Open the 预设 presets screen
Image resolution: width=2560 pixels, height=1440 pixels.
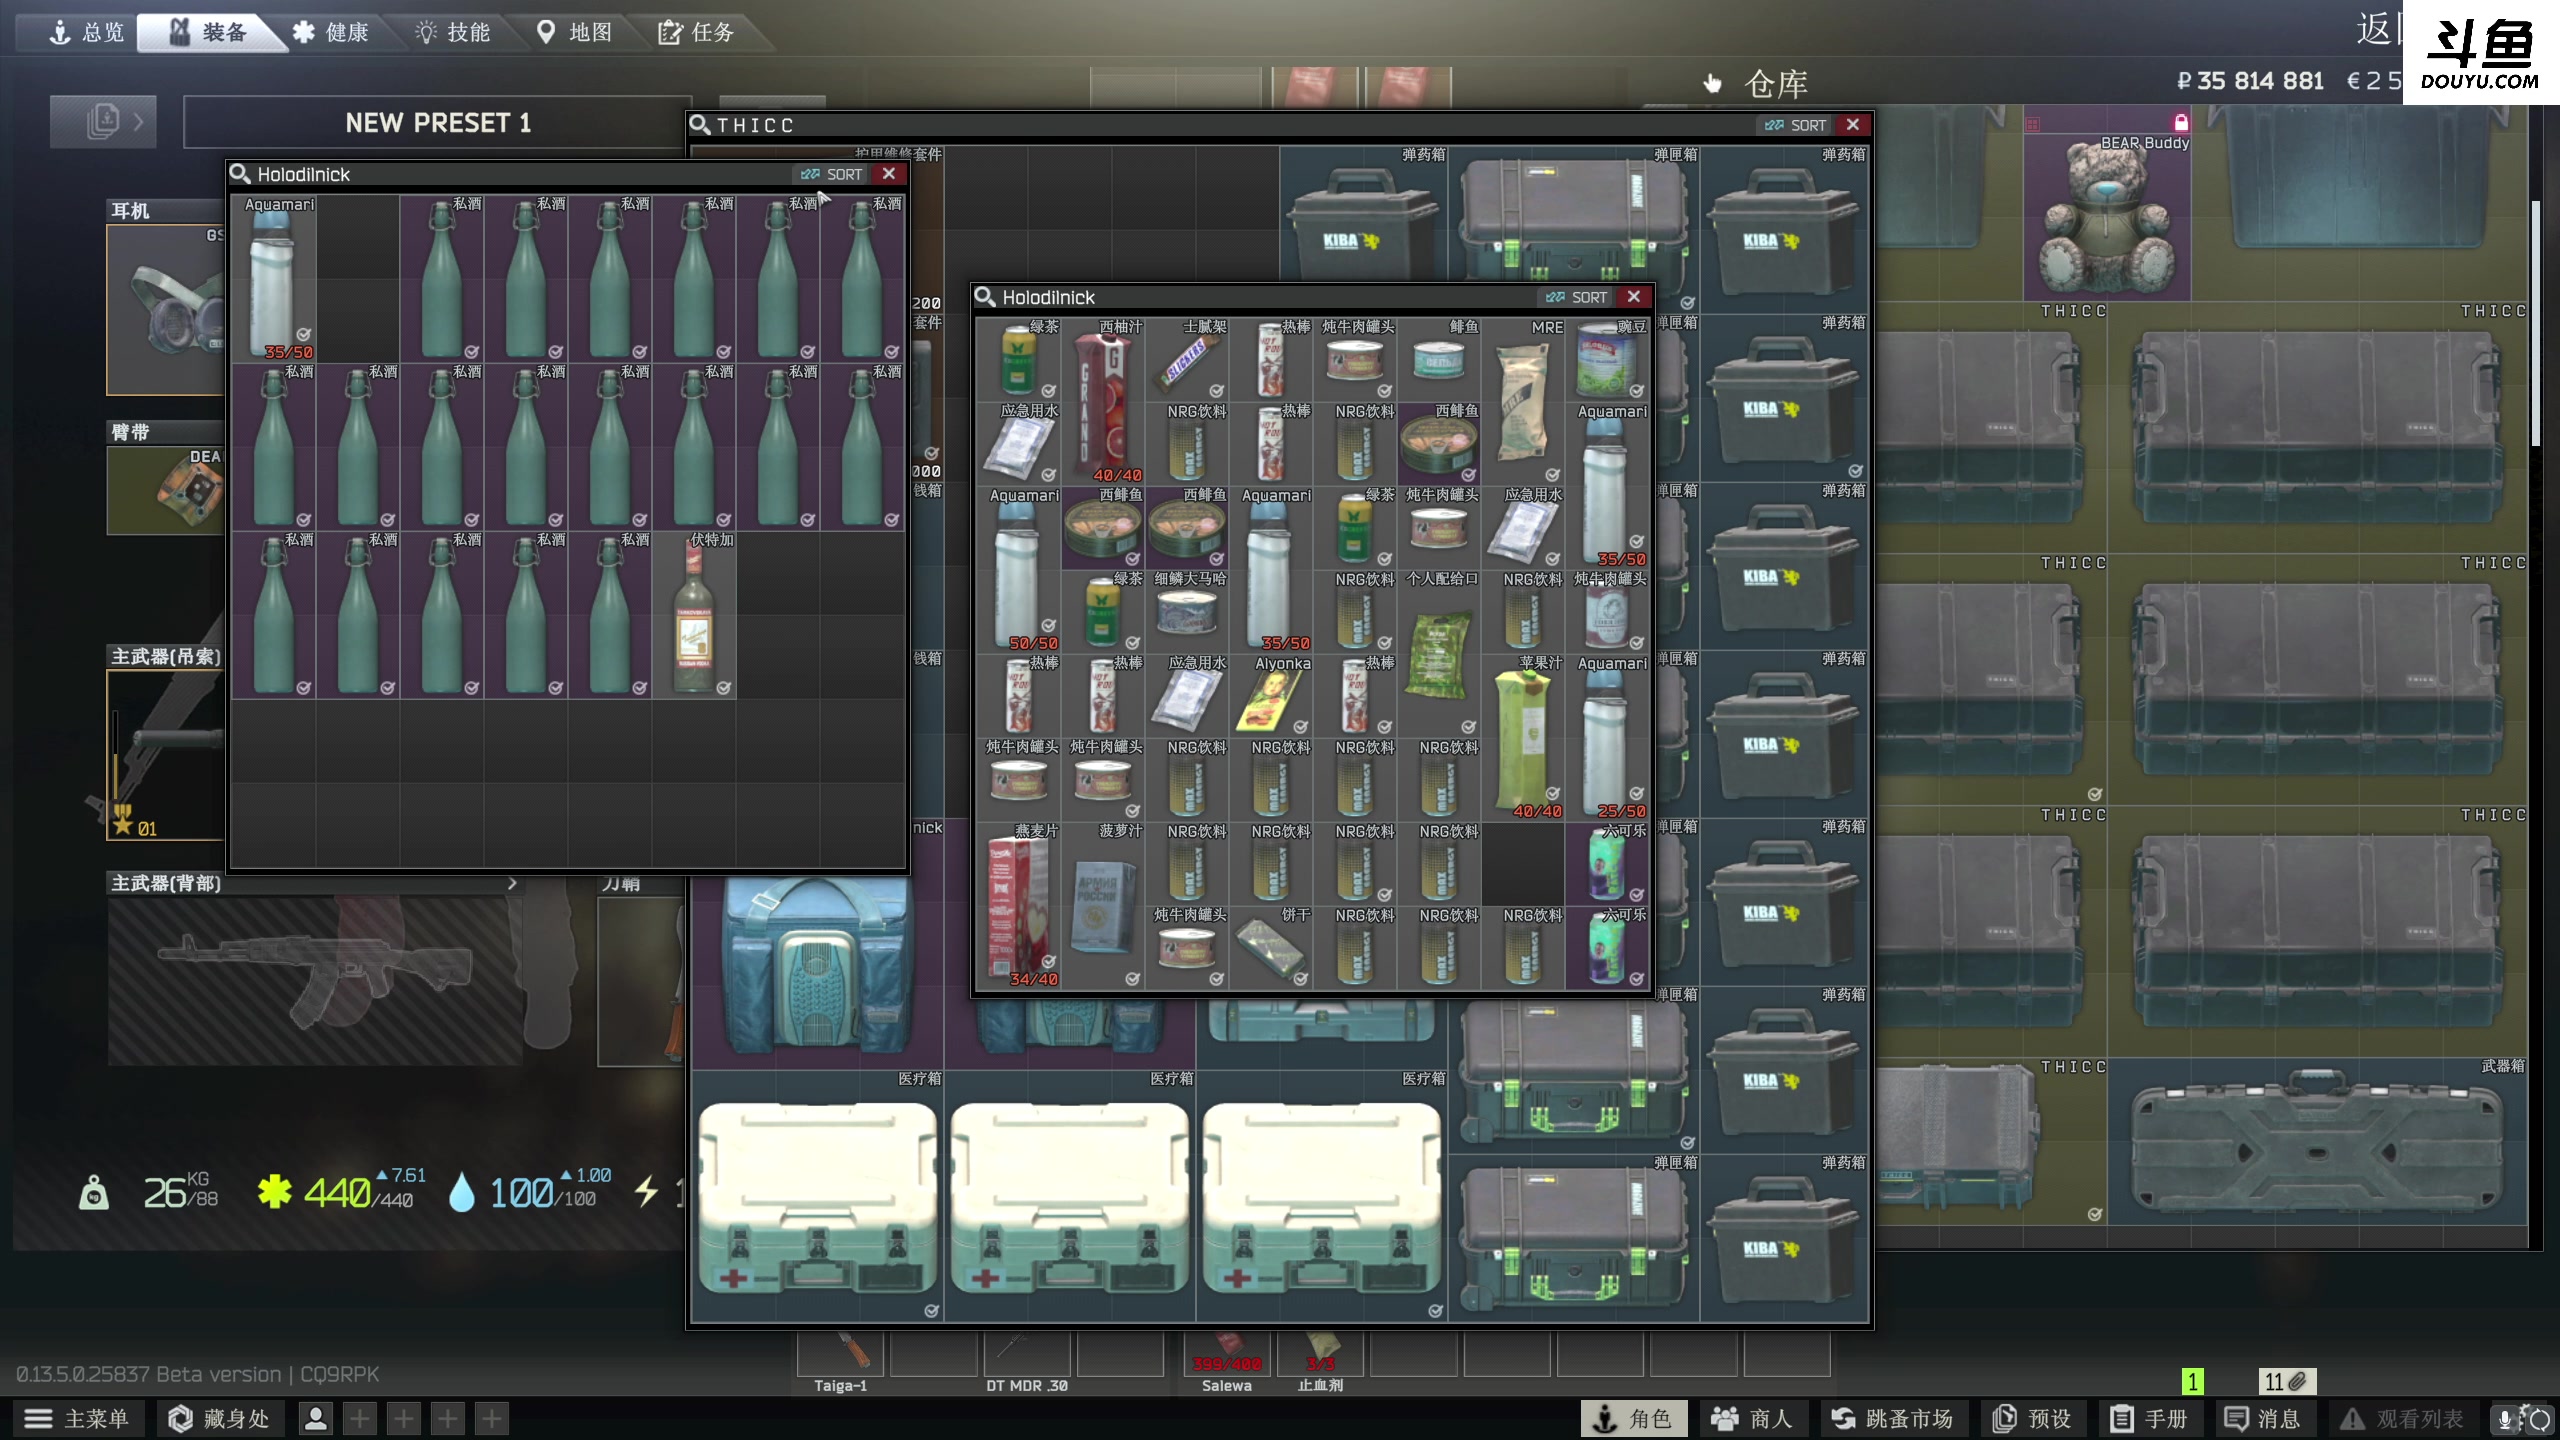pos(2032,1418)
